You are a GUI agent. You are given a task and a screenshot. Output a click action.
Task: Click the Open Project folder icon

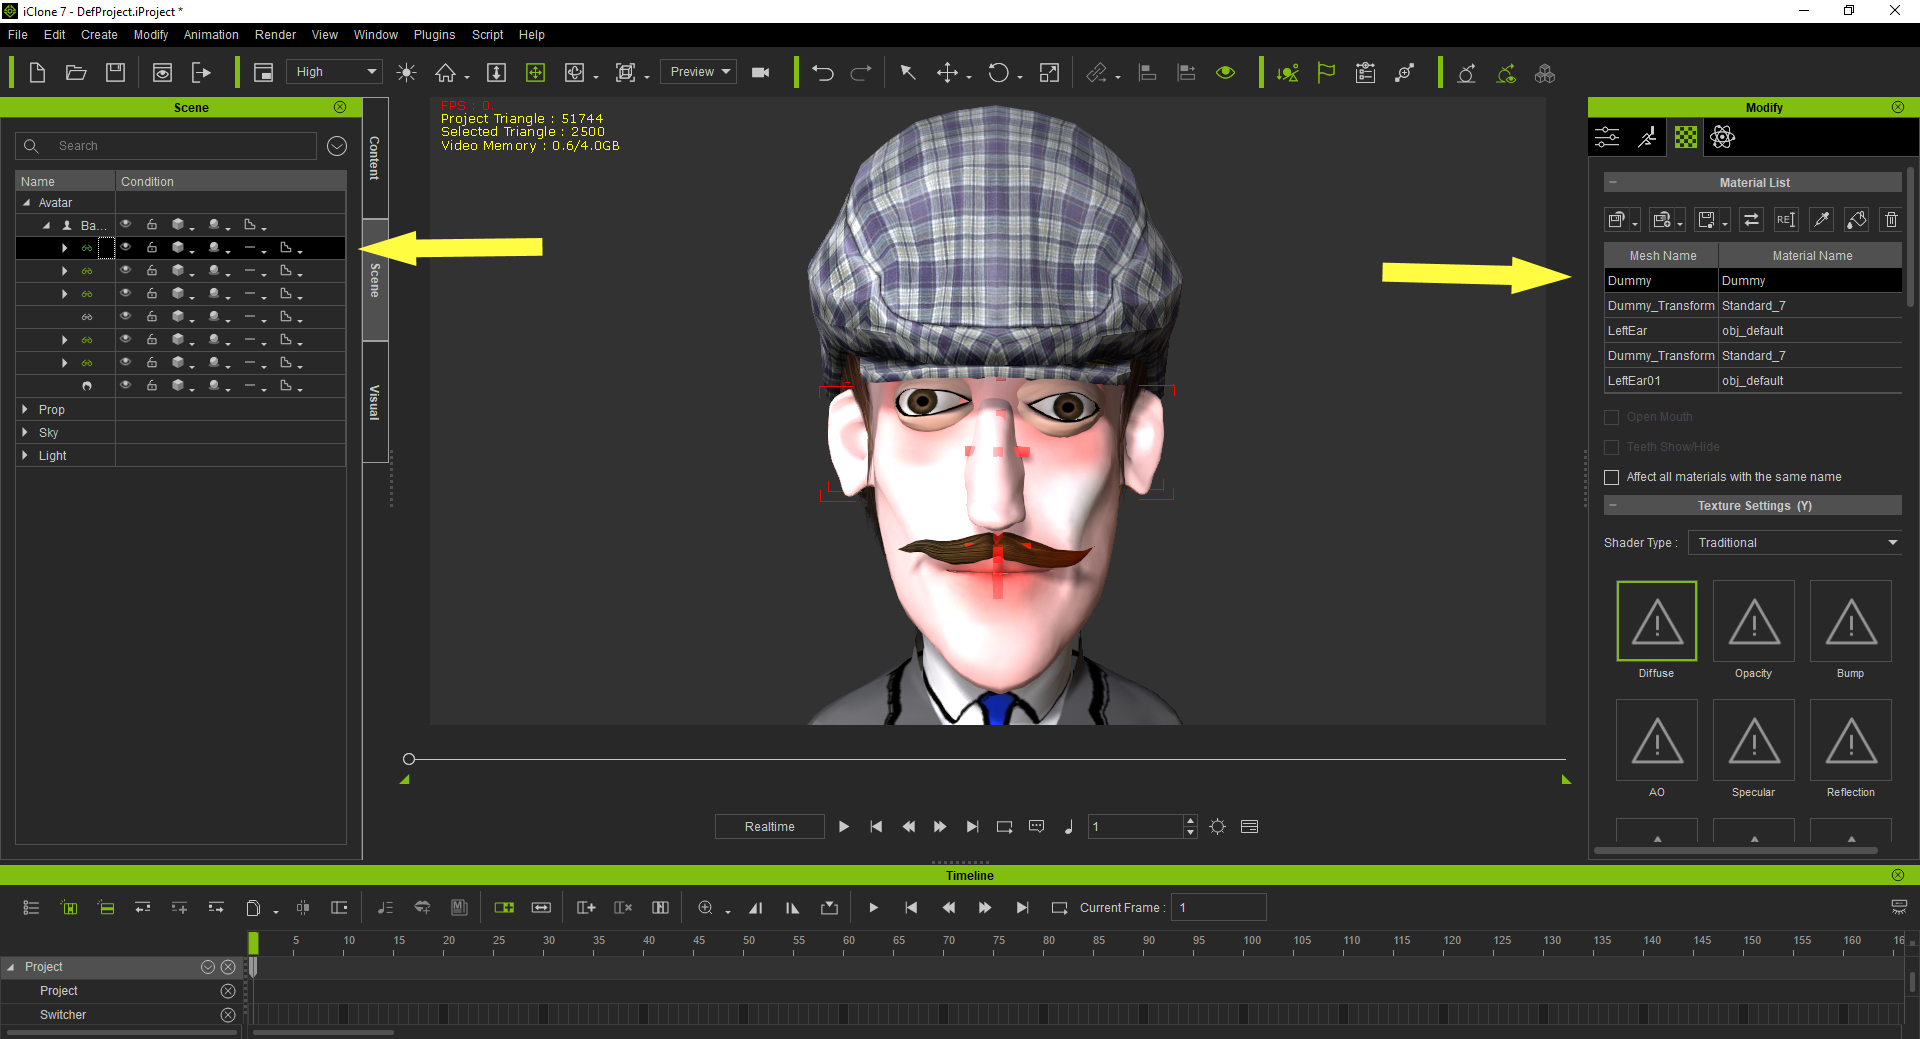tap(76, 73)
